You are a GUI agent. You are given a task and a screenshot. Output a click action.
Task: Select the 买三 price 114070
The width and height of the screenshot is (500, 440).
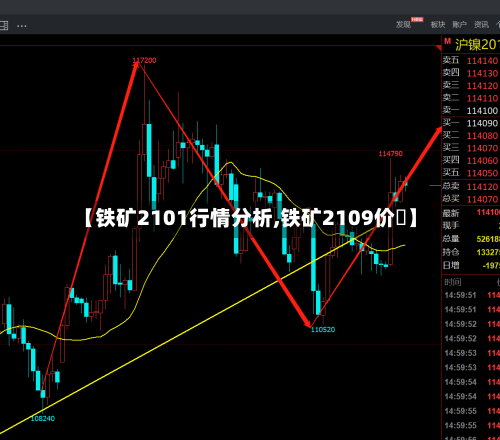pyautogui.click(x=482, y=148)
